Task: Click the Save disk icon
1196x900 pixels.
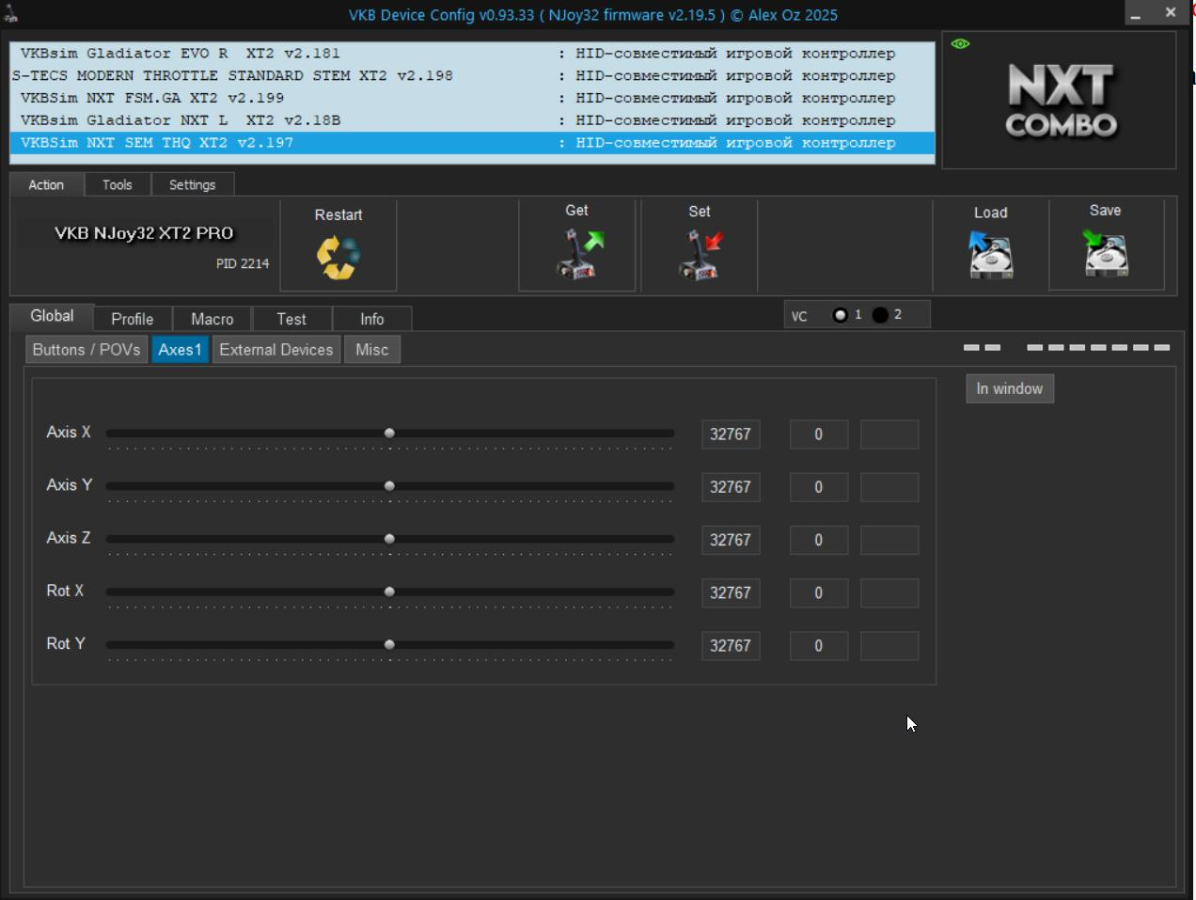Action: (1105, 254)
